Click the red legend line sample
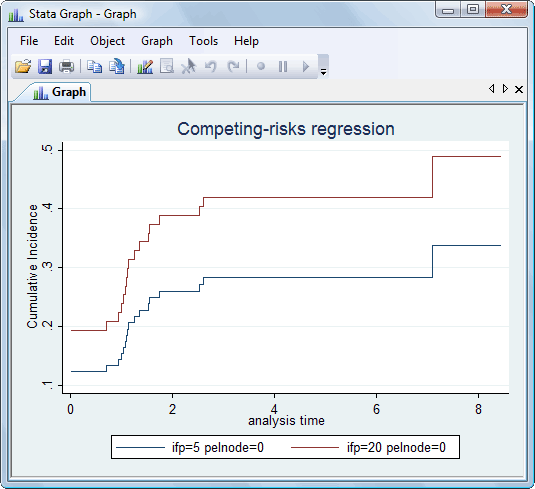The image size is (535, 489). pyautogui.click(x=315, y=448)
